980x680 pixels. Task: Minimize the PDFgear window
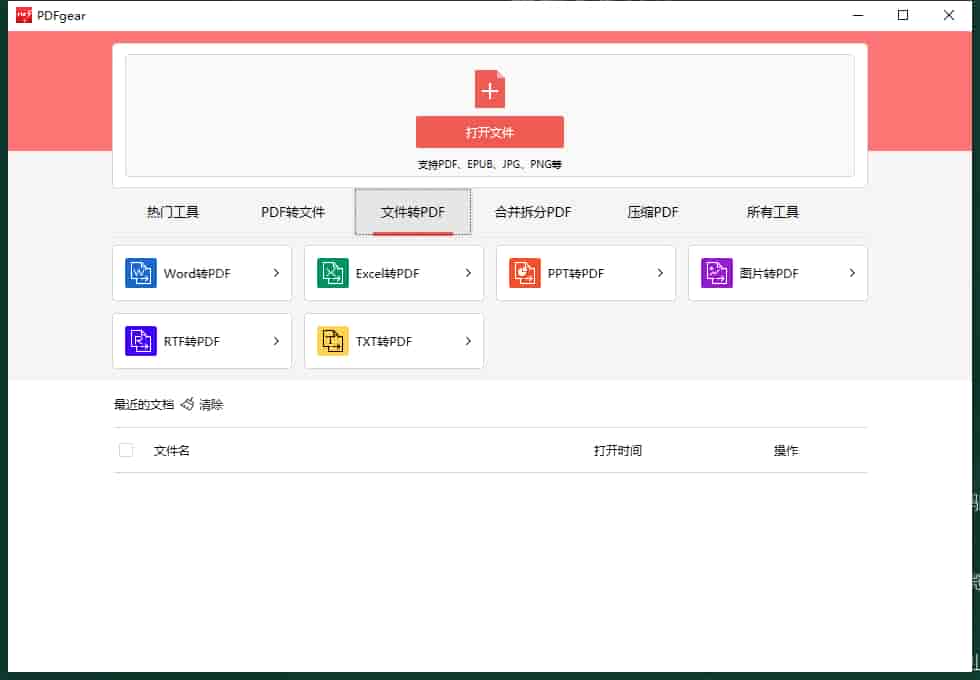[x=858, y=15]
